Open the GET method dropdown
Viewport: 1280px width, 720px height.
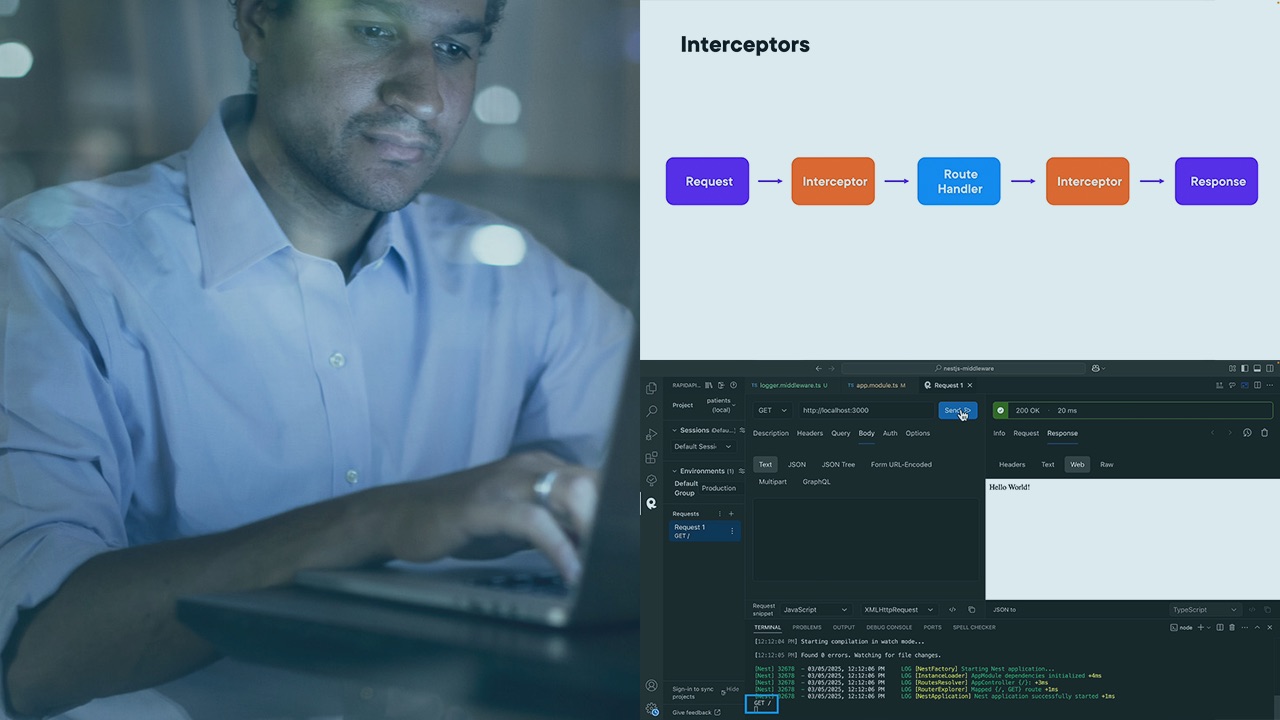click(x=771, y=410)
